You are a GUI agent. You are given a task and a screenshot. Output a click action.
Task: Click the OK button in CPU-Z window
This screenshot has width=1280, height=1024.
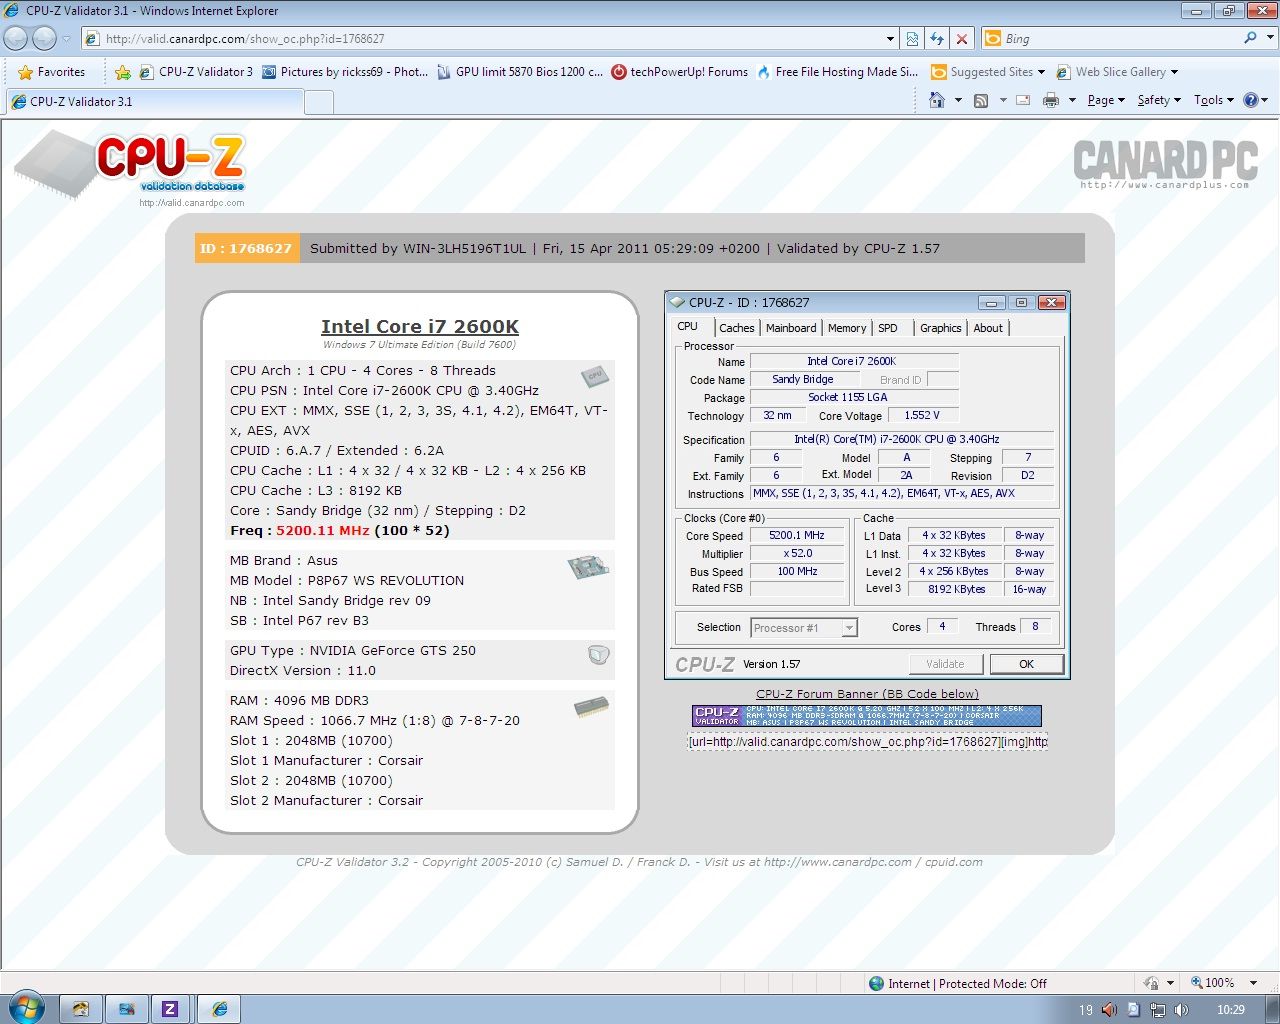pos(1026,664)
